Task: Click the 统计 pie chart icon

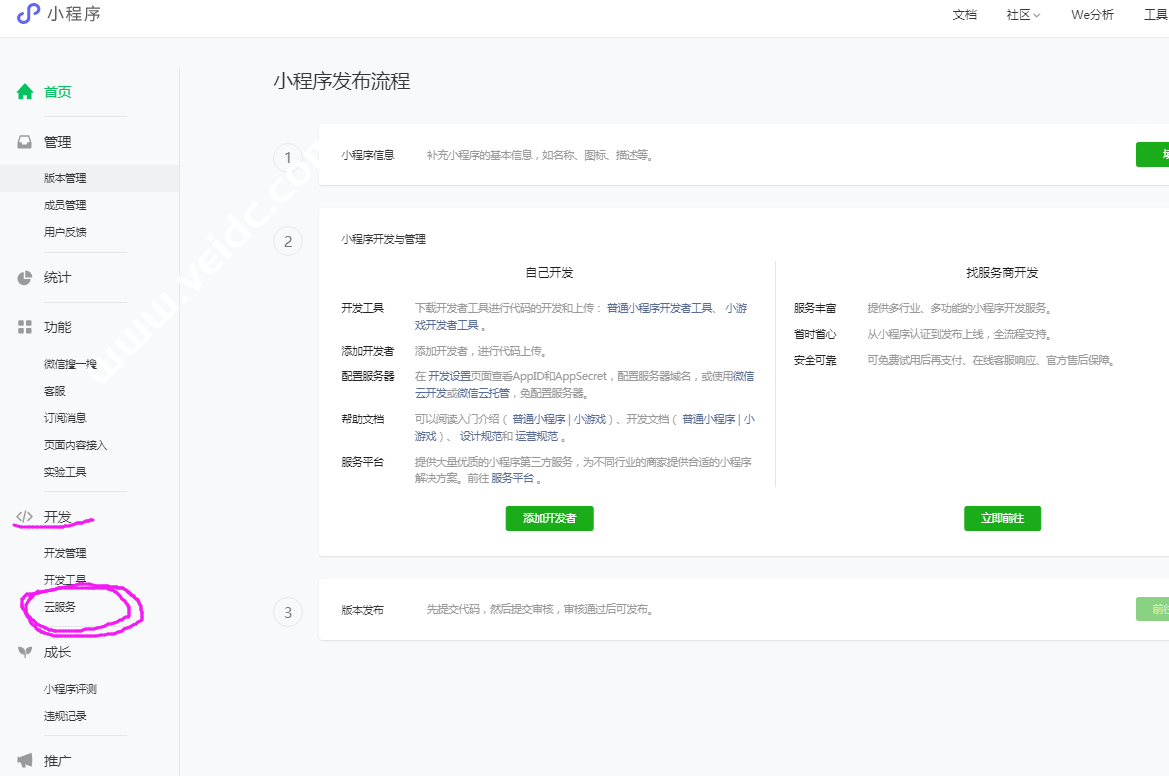Action: coord(25,278)
